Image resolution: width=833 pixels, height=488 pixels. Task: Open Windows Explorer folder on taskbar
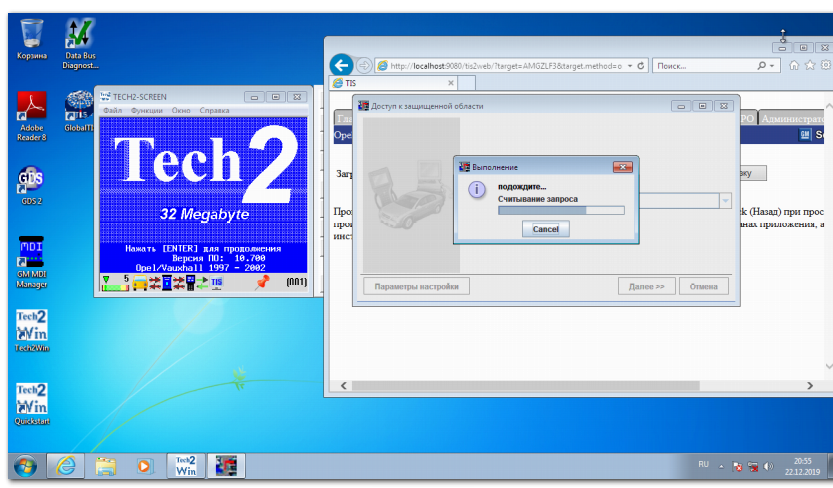pyautogui.click(x=105, y=466)
